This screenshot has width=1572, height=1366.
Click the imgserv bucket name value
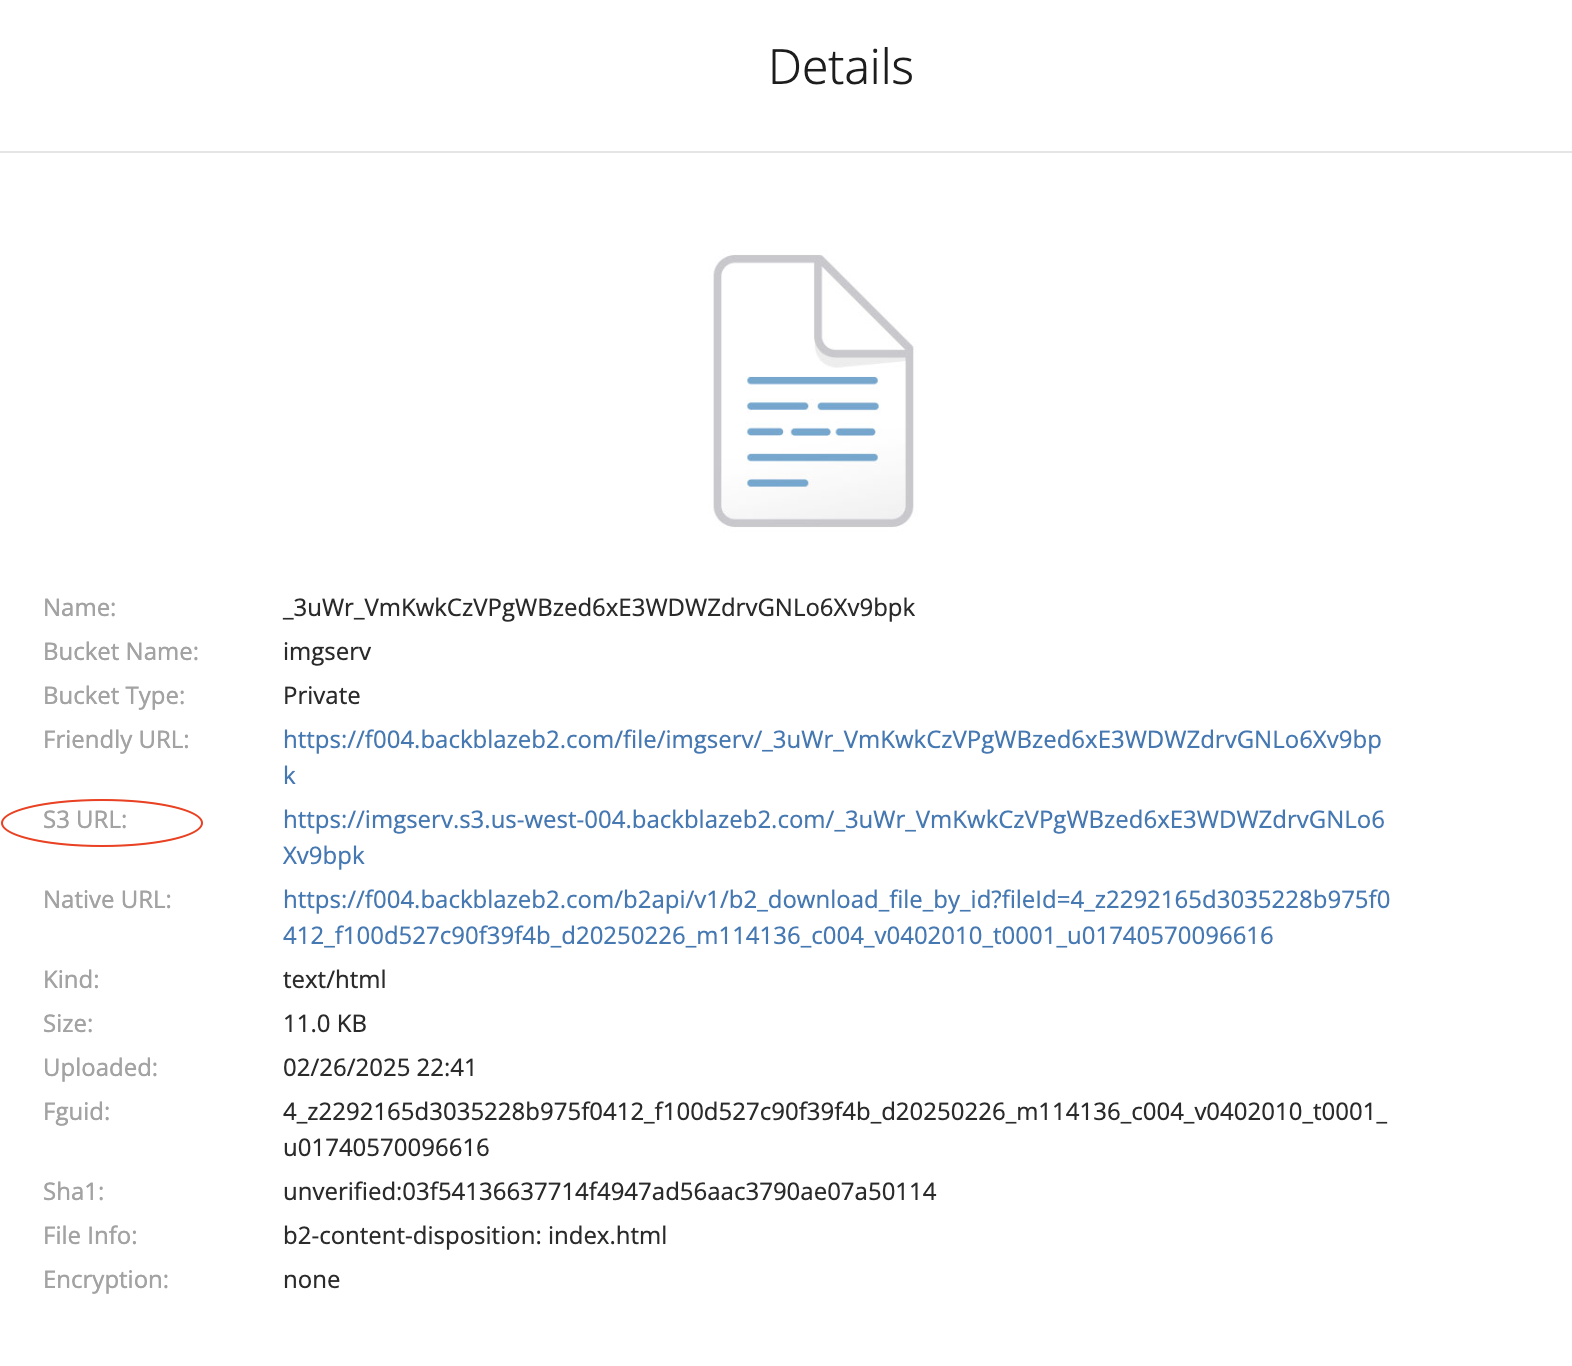pos(327,652)
